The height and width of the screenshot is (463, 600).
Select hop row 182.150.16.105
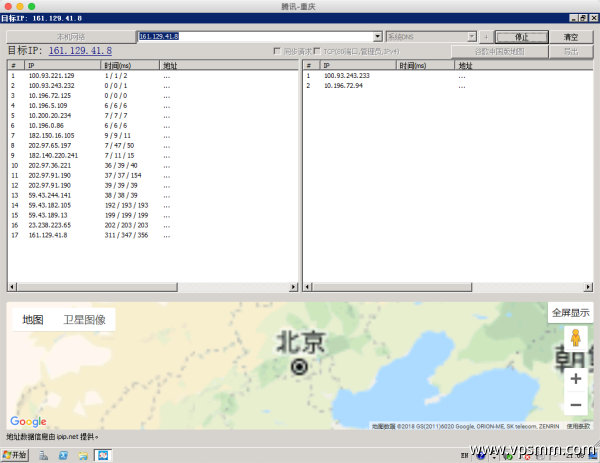pos(152,135)
